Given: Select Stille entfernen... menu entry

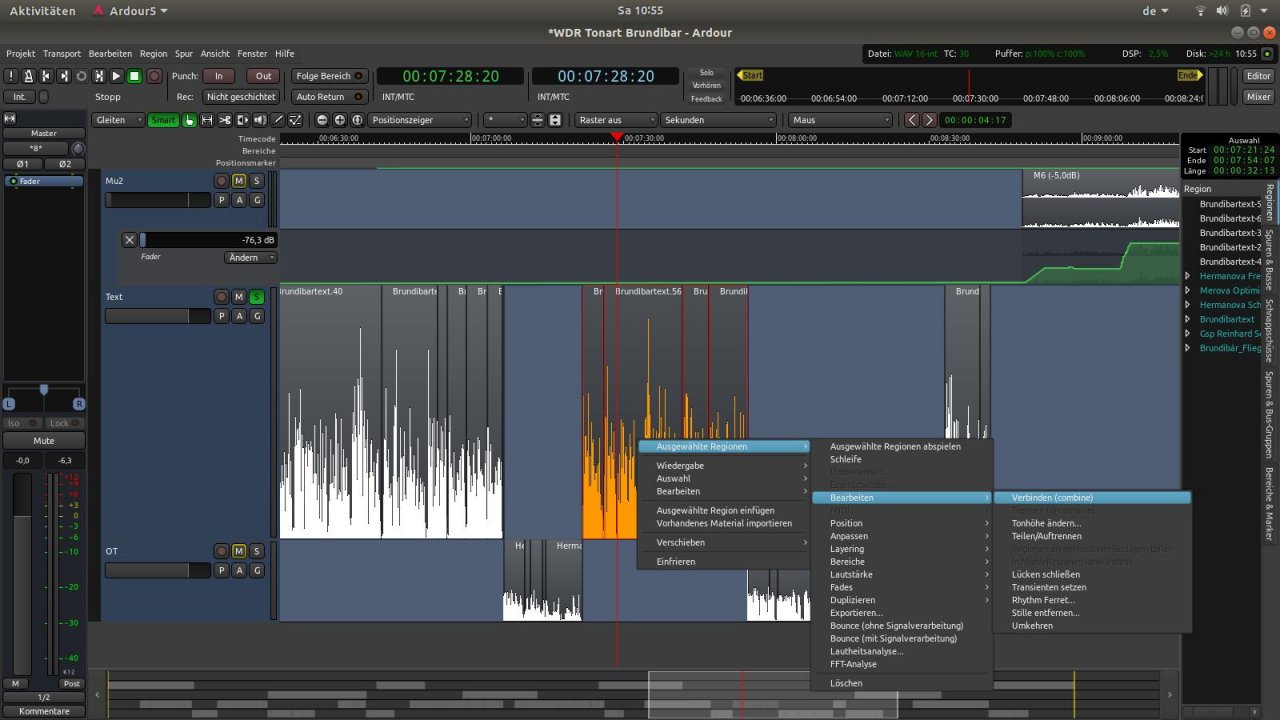Looking at the screenshot, I should click(1092, 613).
